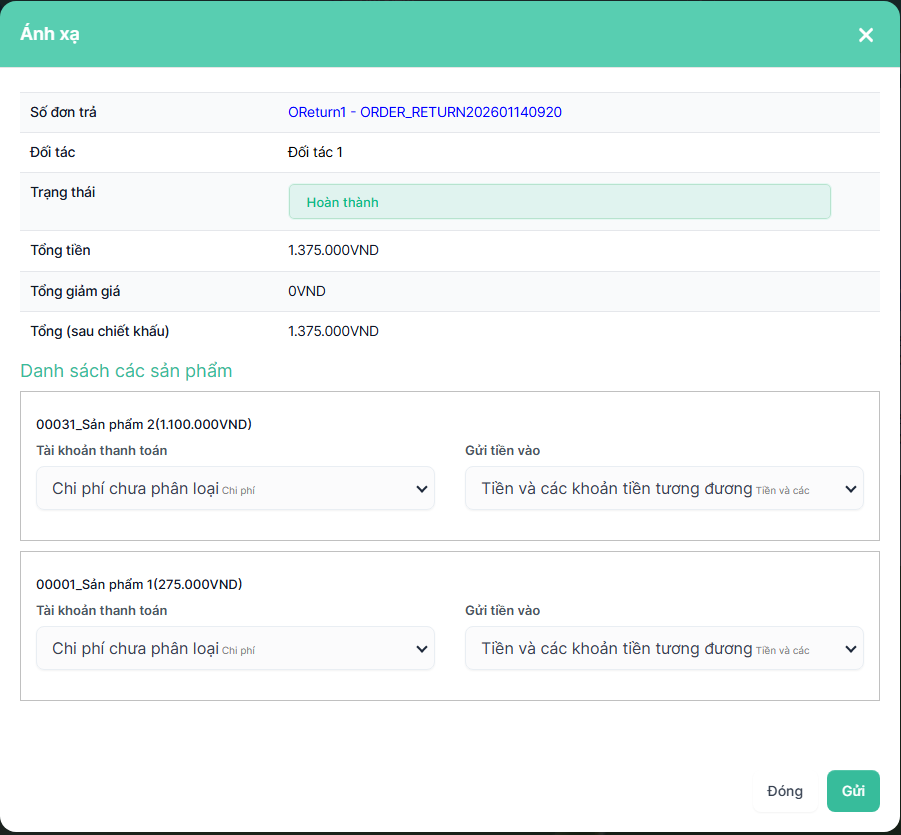Open Tài khoản thanh toán dropdown for Sản phẩm 1
This screenshot has width=901, height=835.
[235, 648]
